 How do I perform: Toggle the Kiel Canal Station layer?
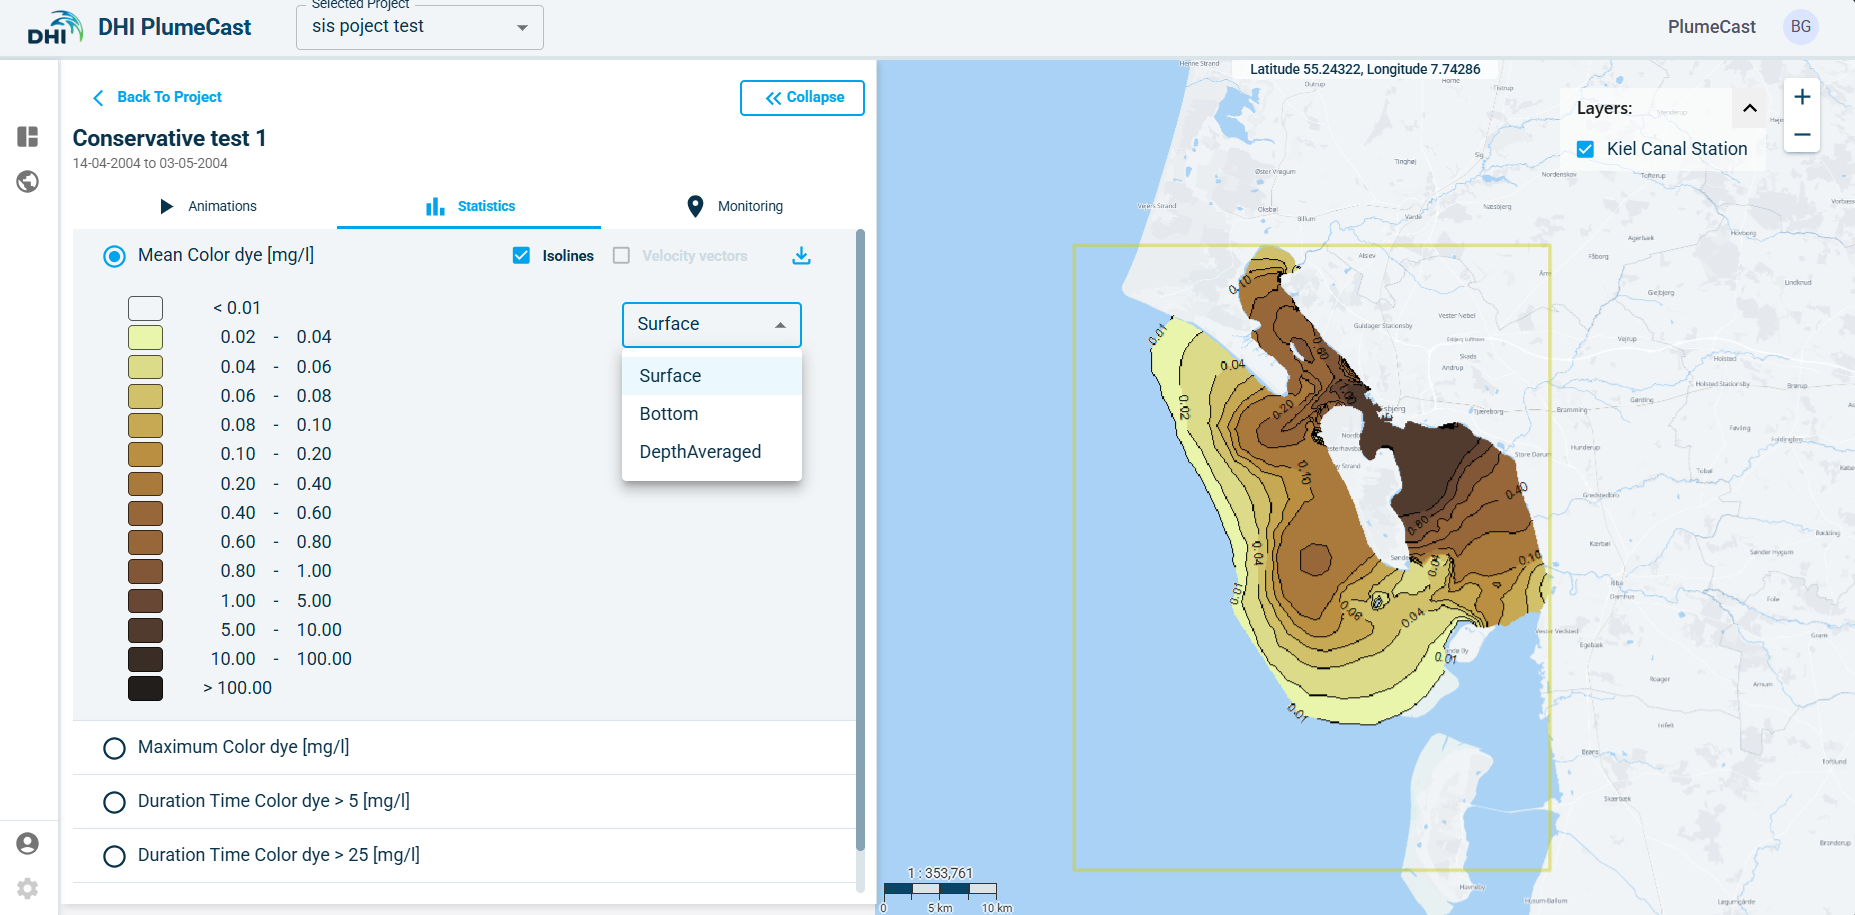pos(1585,149)
